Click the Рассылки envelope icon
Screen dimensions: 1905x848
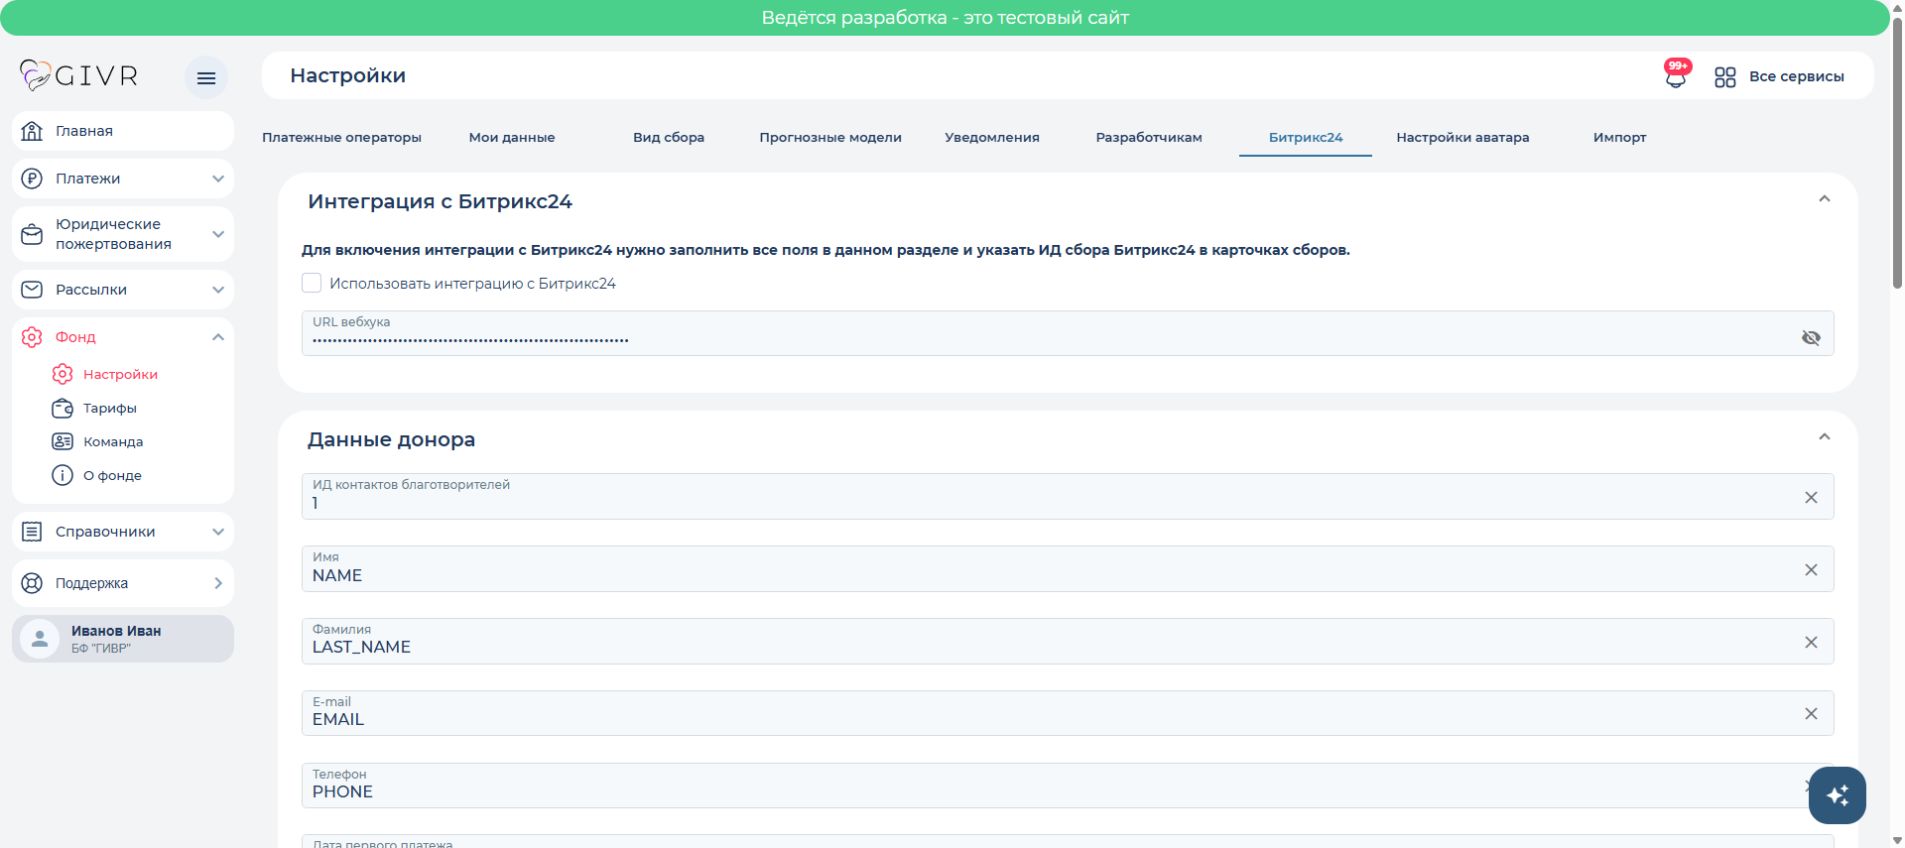32,290
